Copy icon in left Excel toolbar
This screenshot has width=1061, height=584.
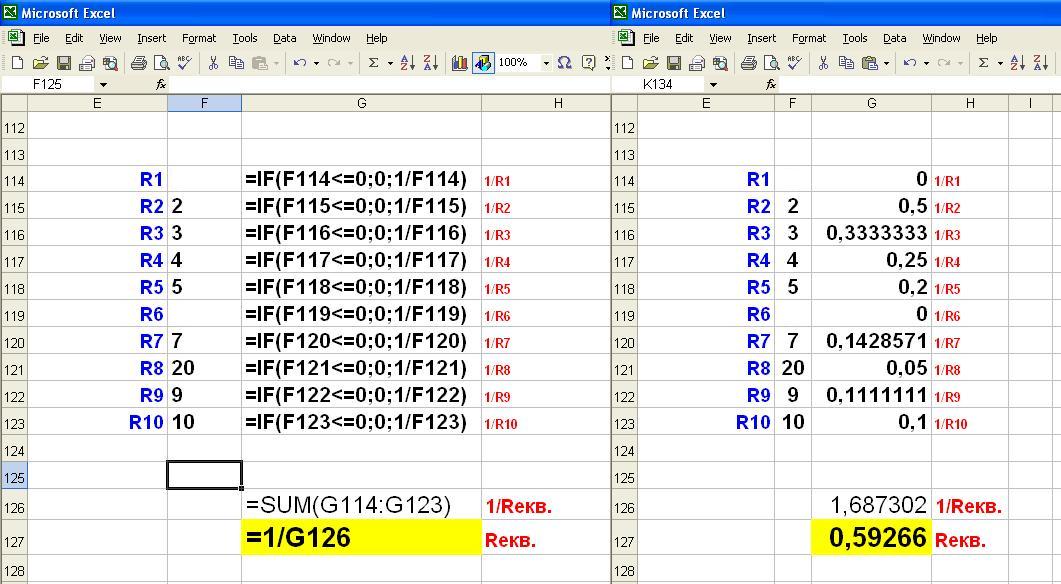click(x=236, y=63)
